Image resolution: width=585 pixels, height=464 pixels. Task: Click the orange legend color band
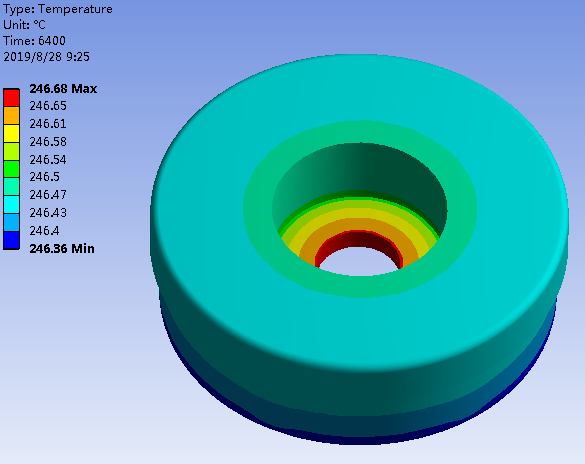pos(12,116)
